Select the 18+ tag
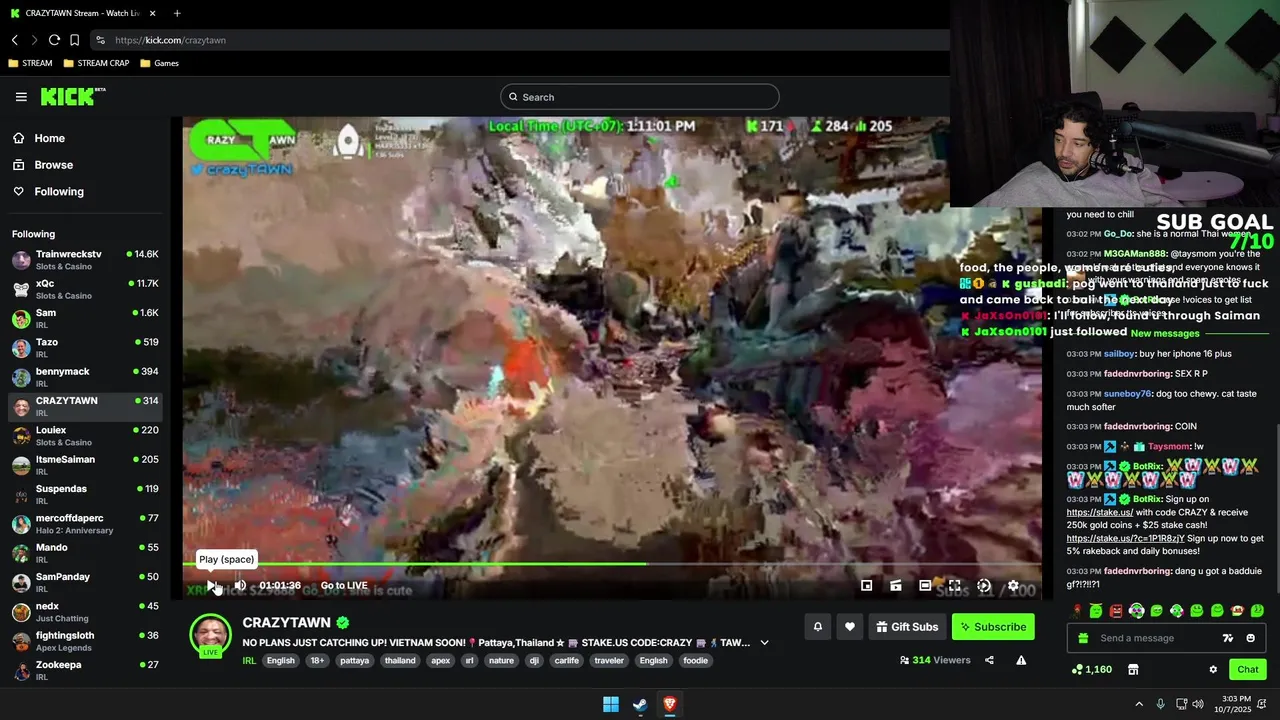This screenshot has height=720, width=1280. coord(317,661)
